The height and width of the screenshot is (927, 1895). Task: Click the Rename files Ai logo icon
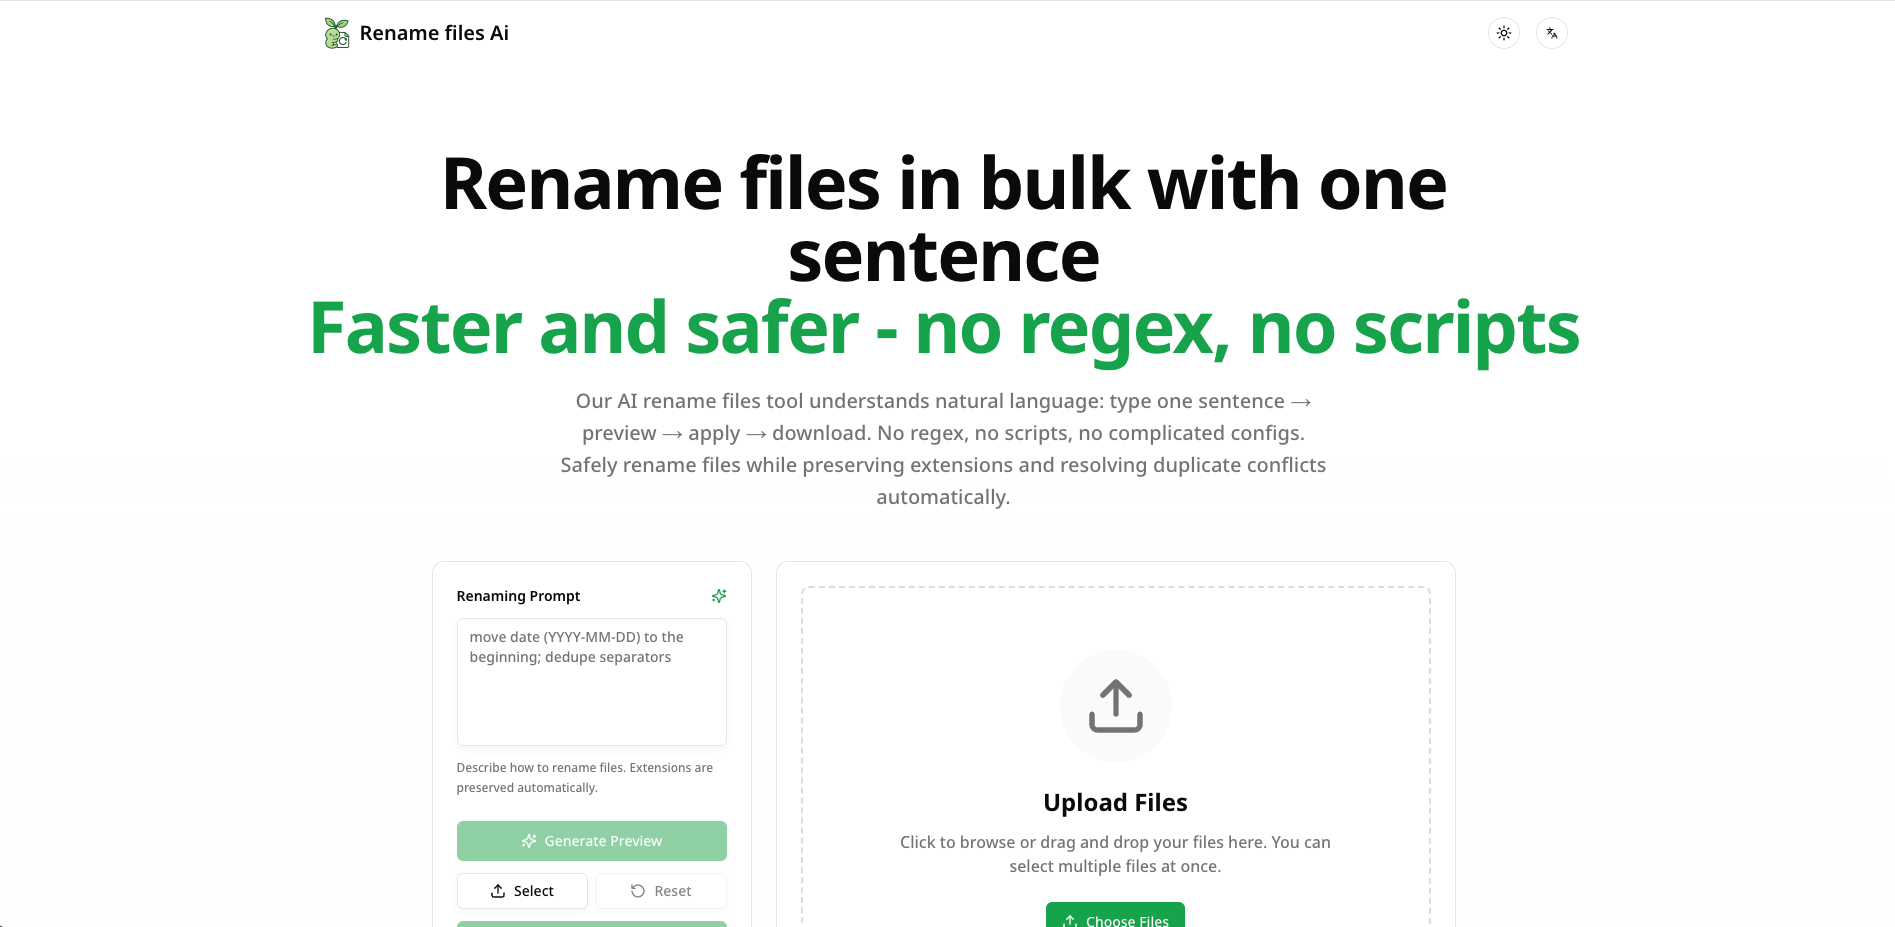point(337,33)
